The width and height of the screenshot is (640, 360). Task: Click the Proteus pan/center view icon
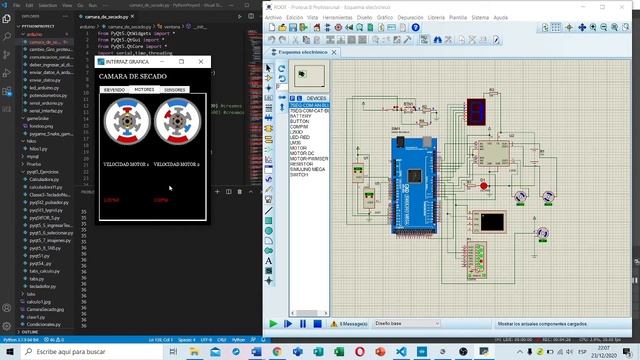582,27
